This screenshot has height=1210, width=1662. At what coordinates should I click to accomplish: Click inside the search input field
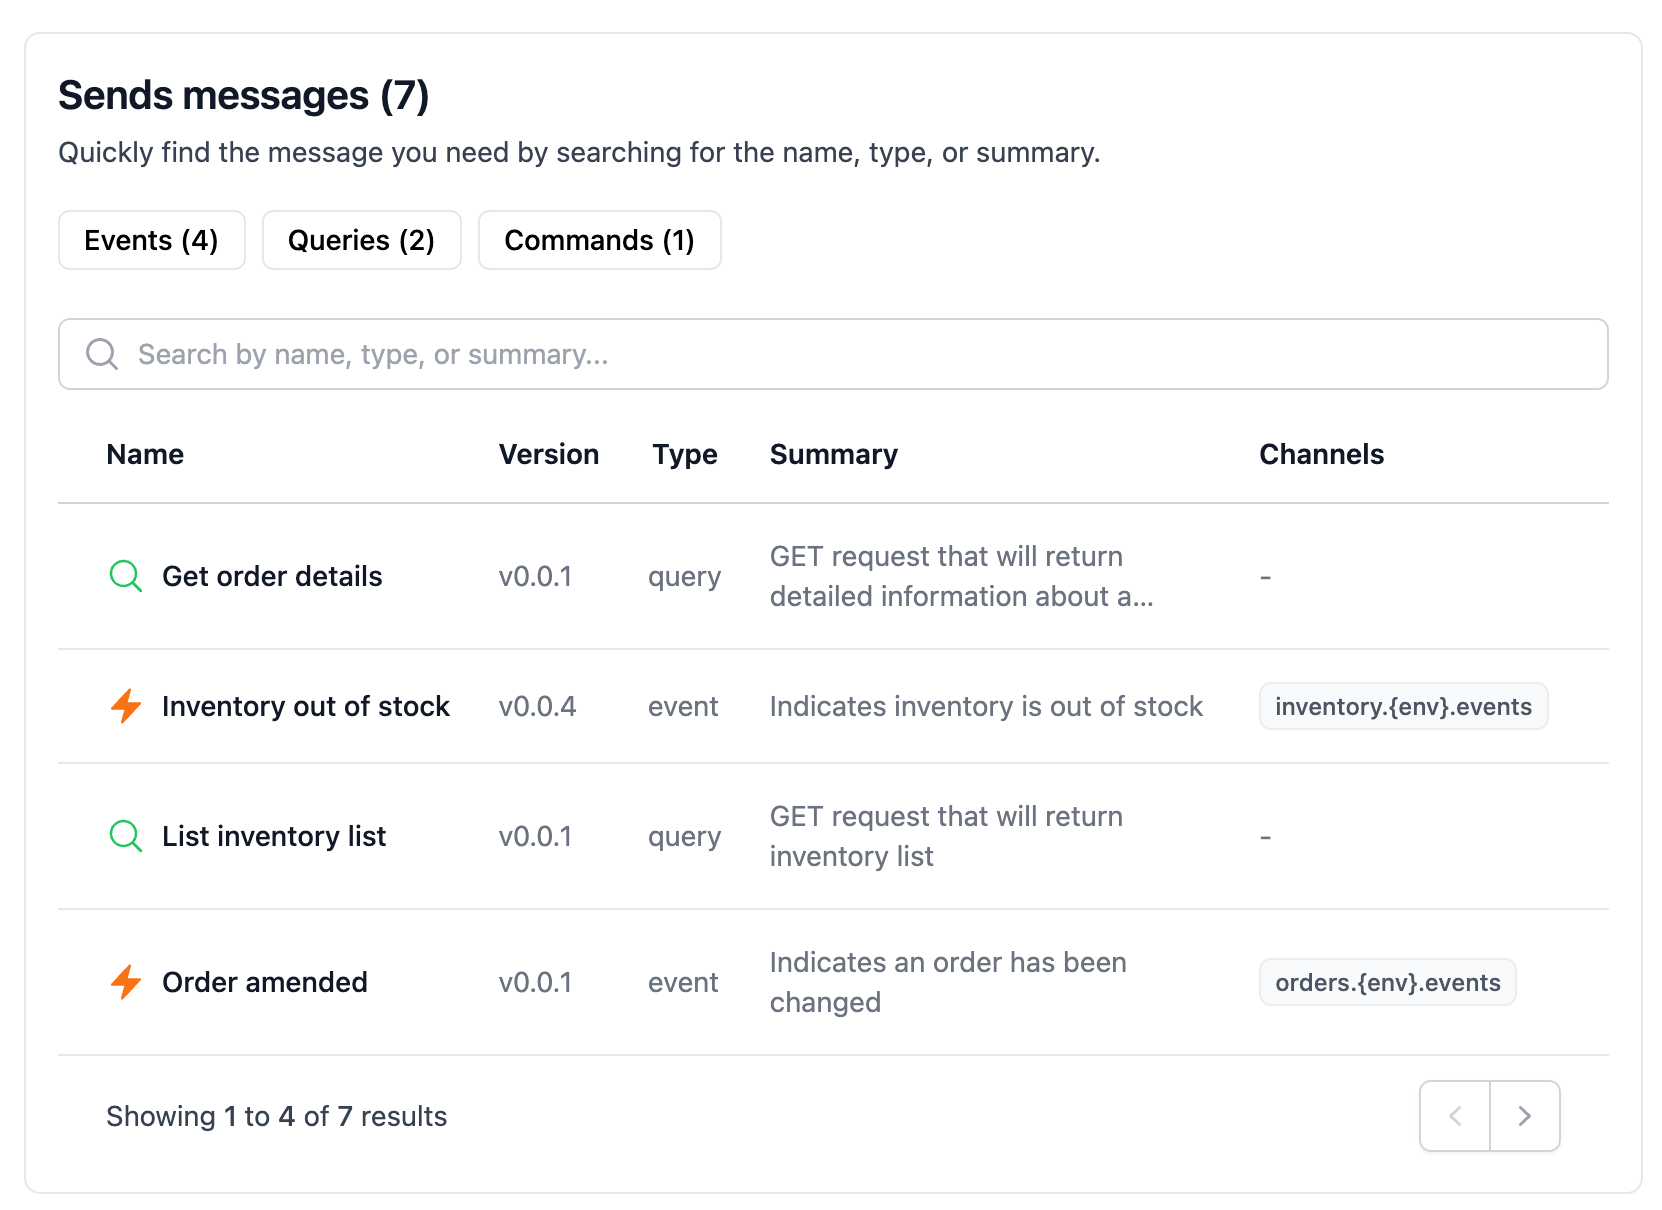click(700, 354)
